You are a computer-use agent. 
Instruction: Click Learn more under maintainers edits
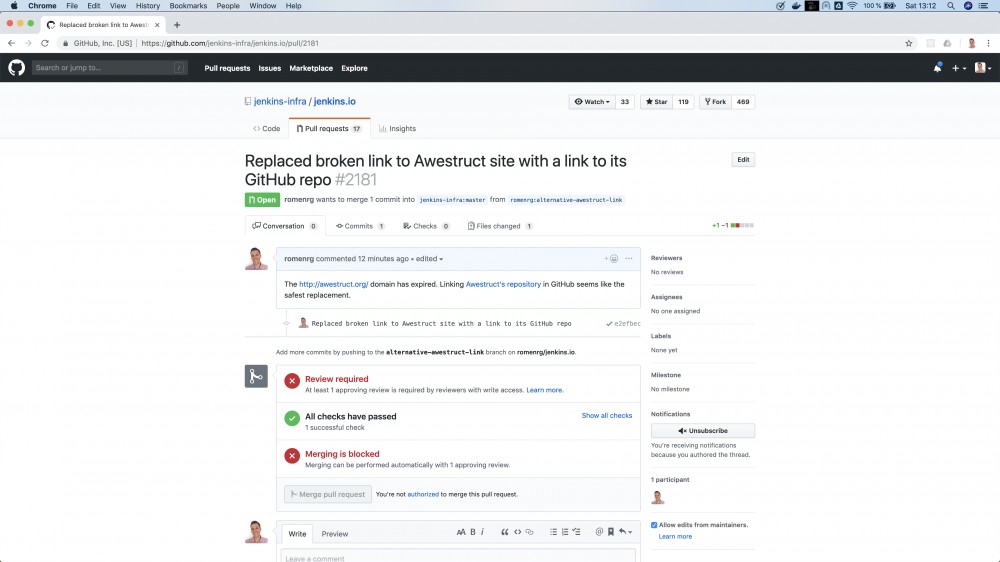pos(675,536)
